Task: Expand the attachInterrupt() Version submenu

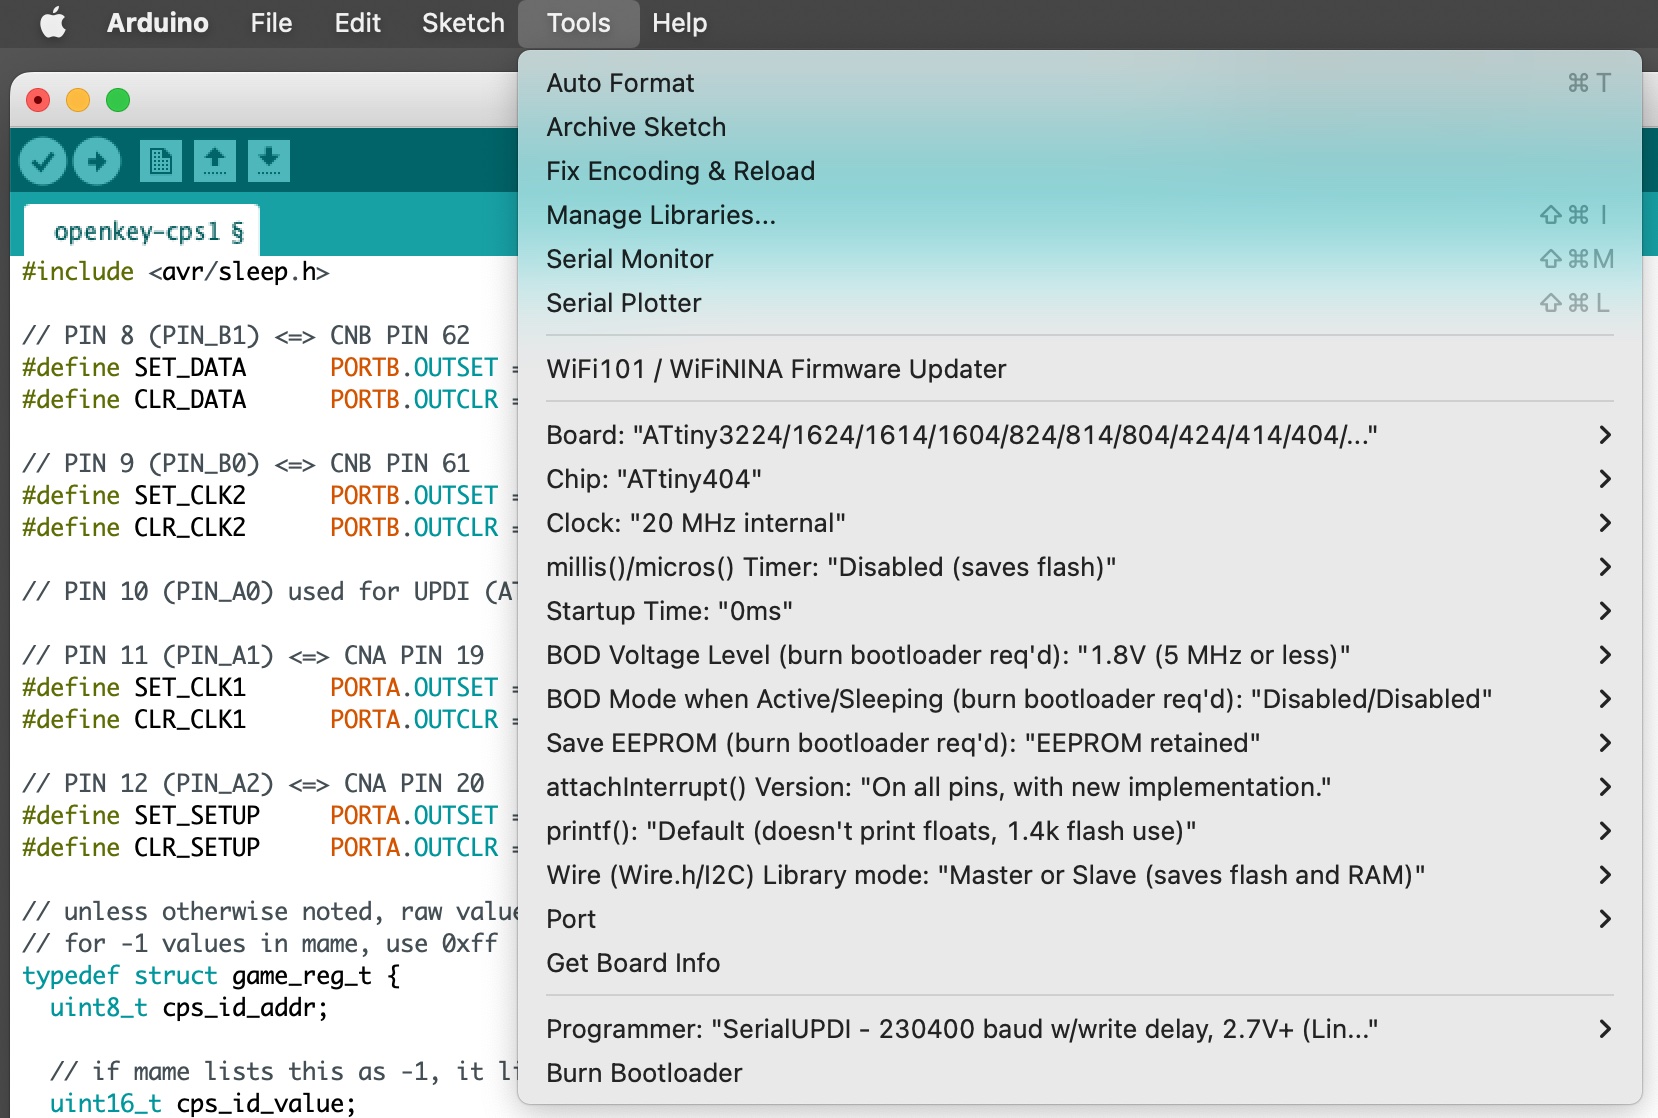Action: tap(1080, 787)
